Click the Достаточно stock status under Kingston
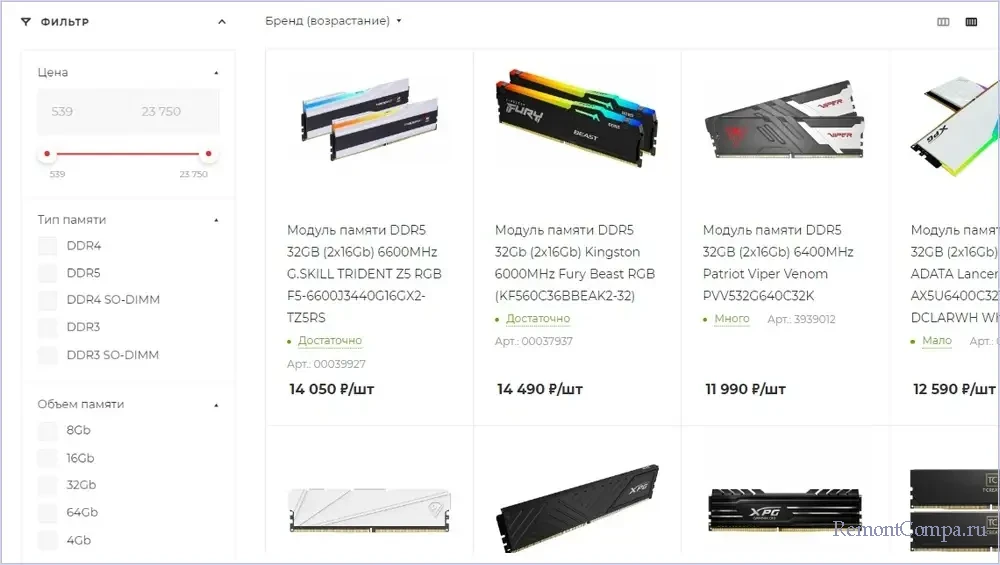The width and height of the screenshot is (1000, 565). pos(538,319)
